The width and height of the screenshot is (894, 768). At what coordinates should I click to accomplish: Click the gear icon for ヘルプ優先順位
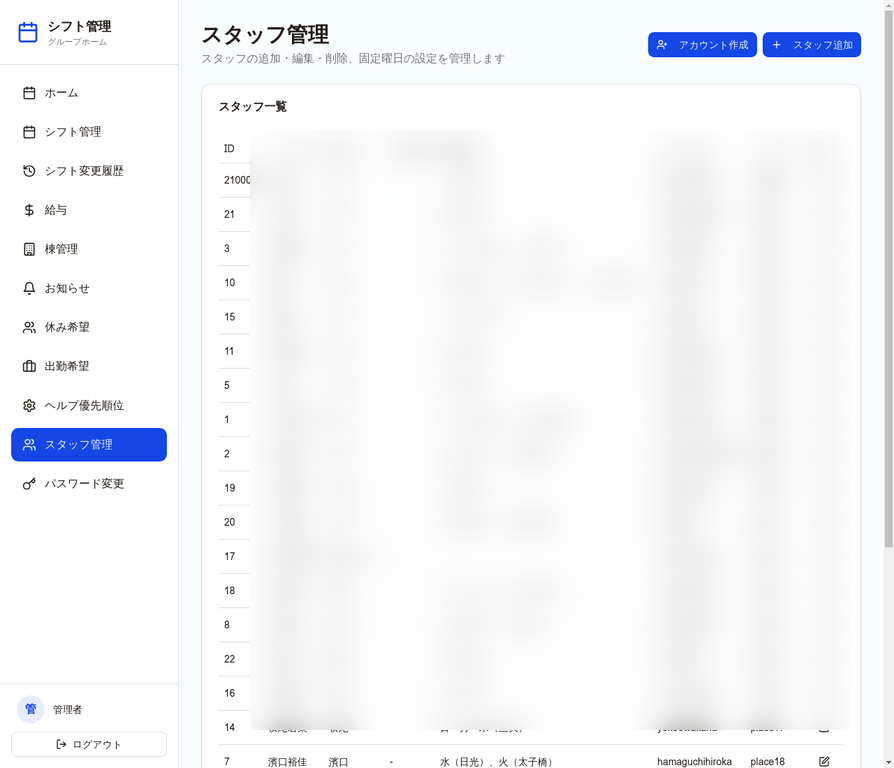(x=29, y=405)
